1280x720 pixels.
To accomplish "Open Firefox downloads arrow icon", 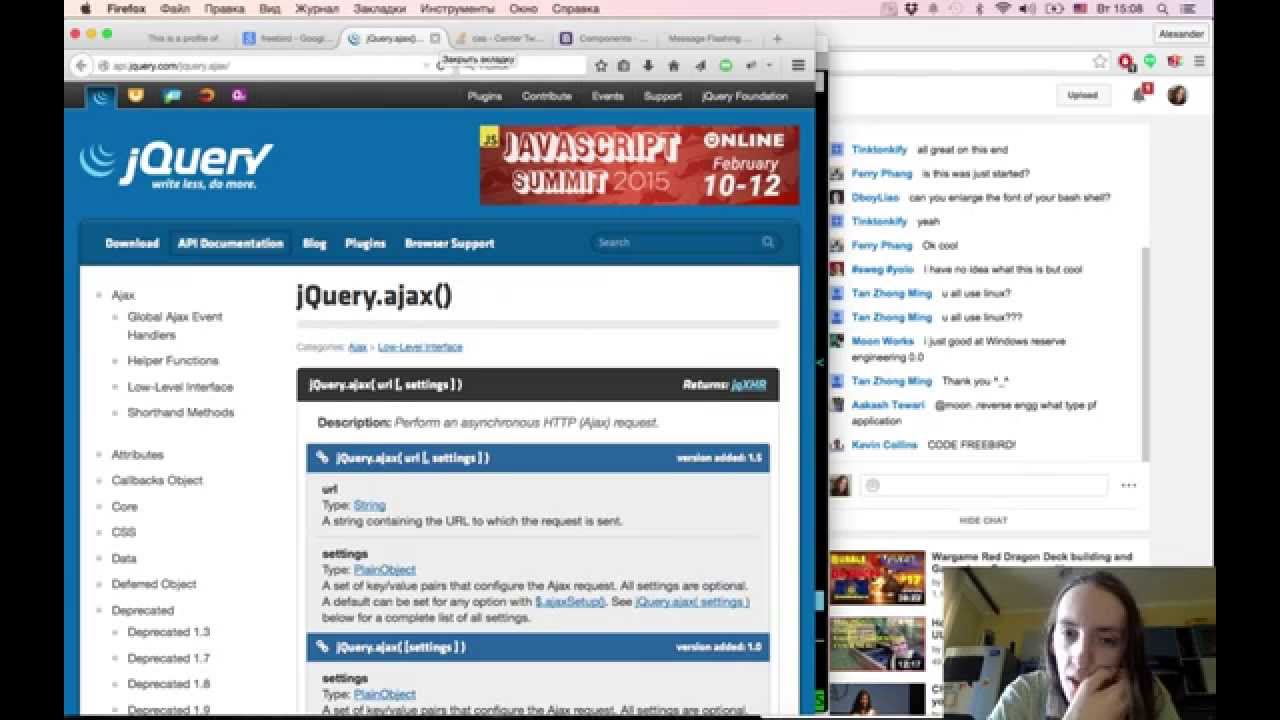I will (x=648, y=66).
